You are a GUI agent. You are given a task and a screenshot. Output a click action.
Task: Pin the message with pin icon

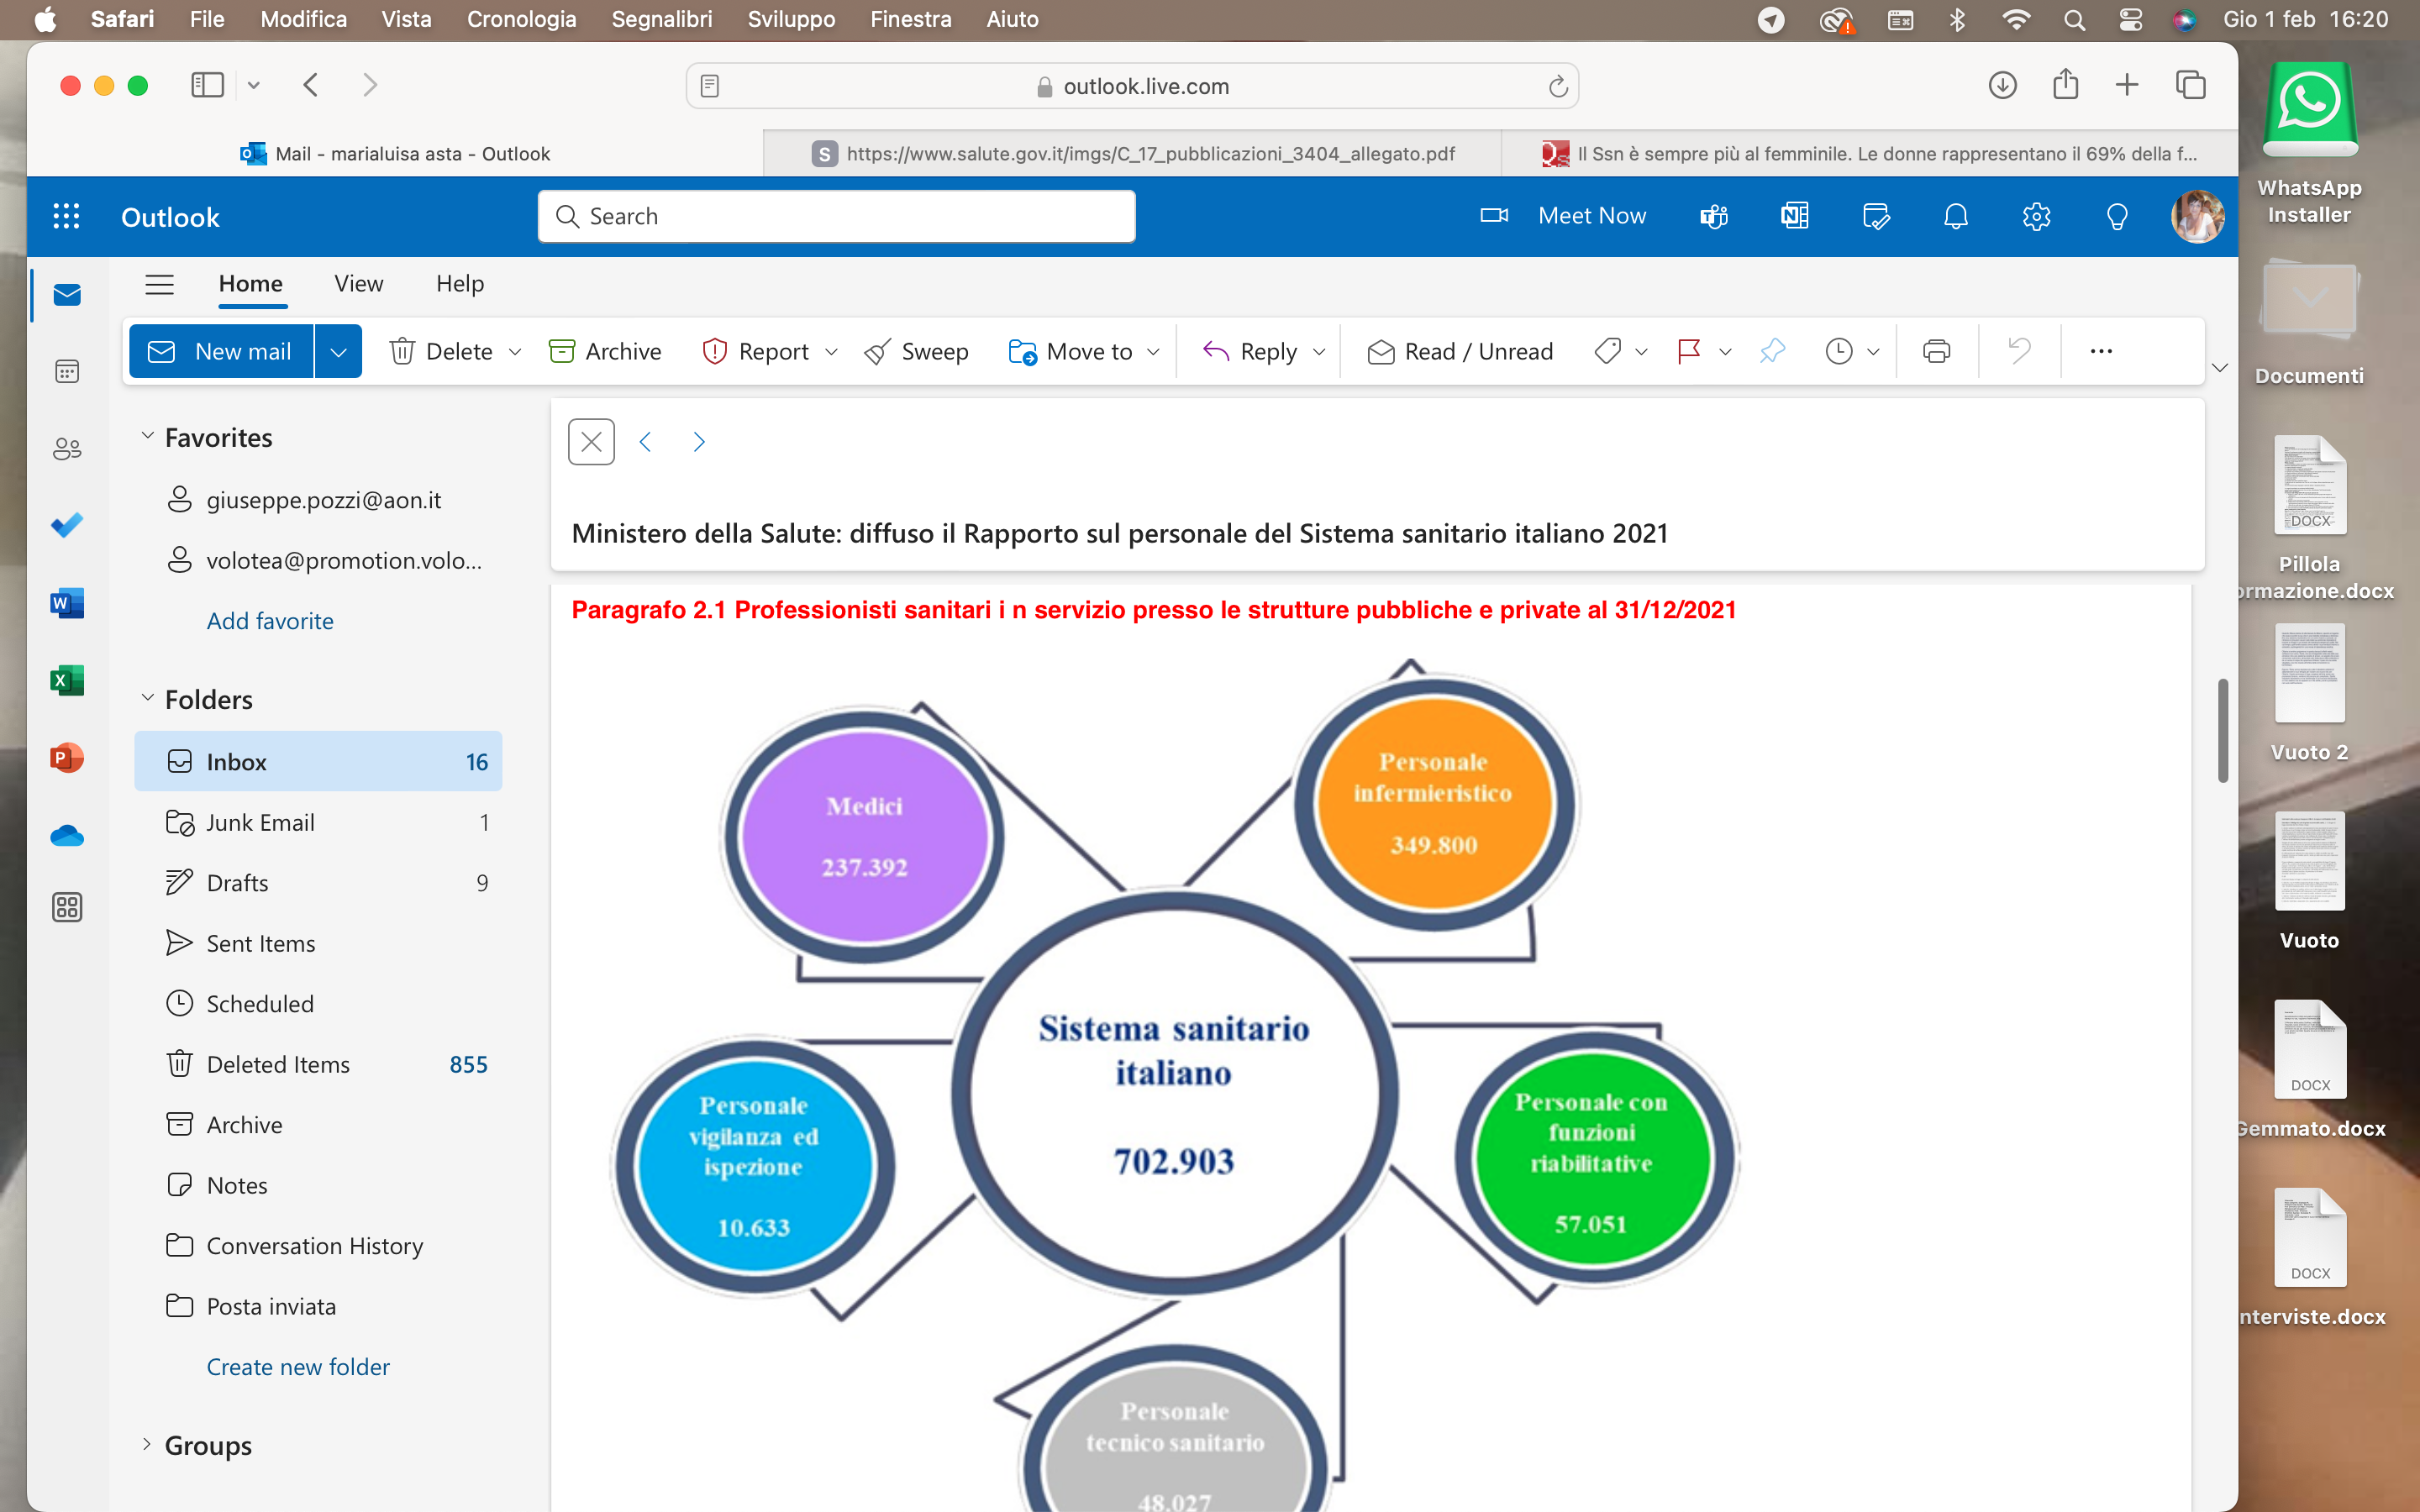[1772, 351]
